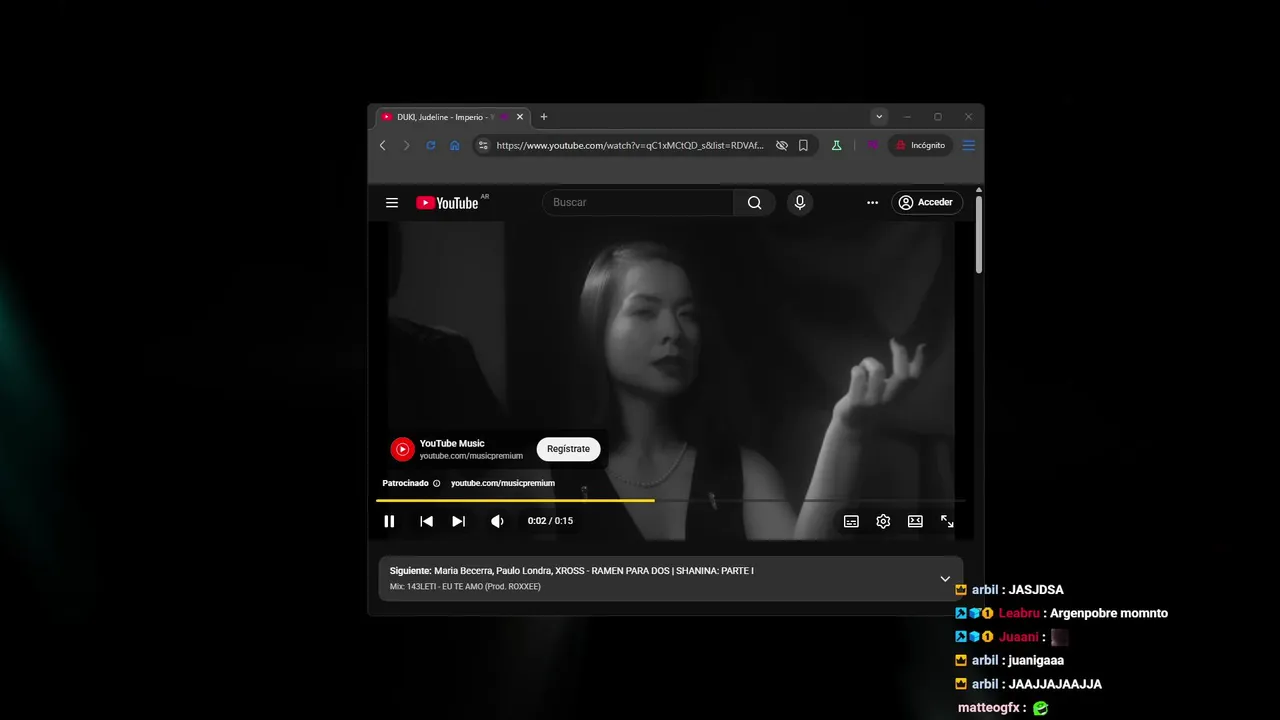Click arbil's chat message JASJDSA
1280x720 pixels.
(x=1036, y=590)
